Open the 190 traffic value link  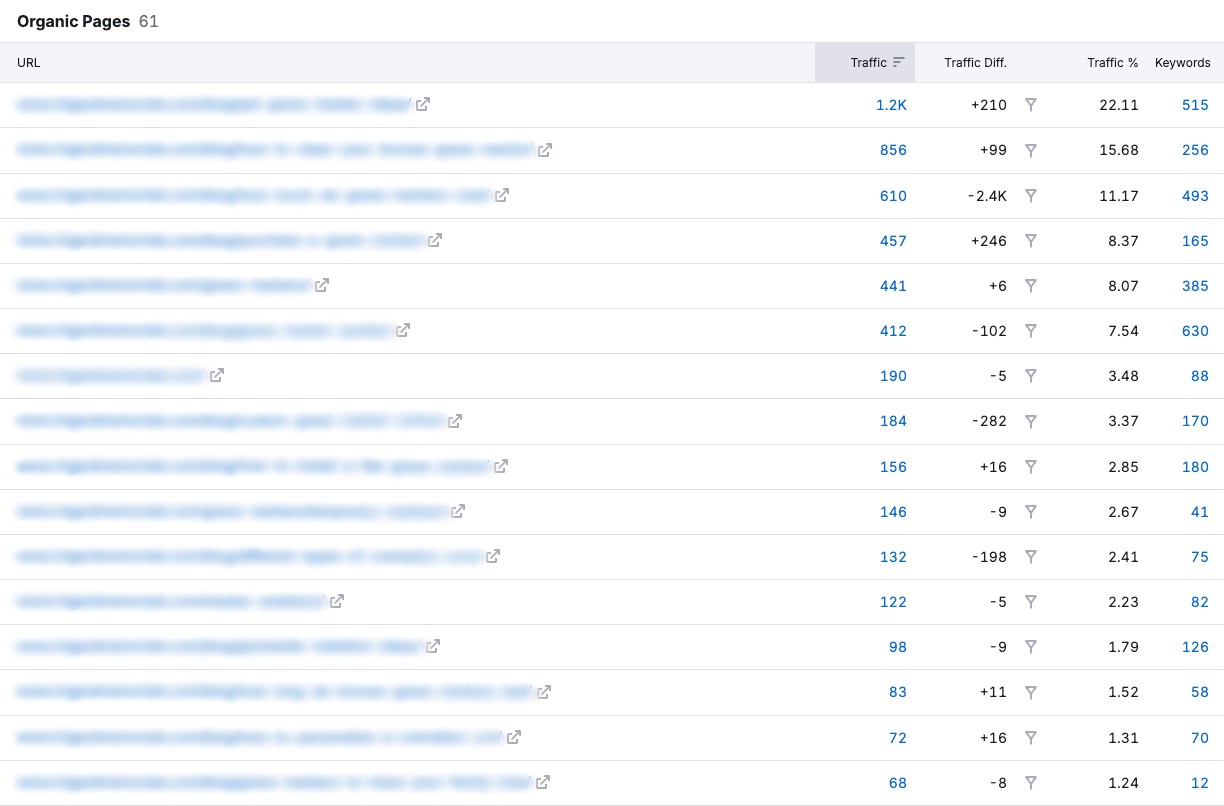893,375
